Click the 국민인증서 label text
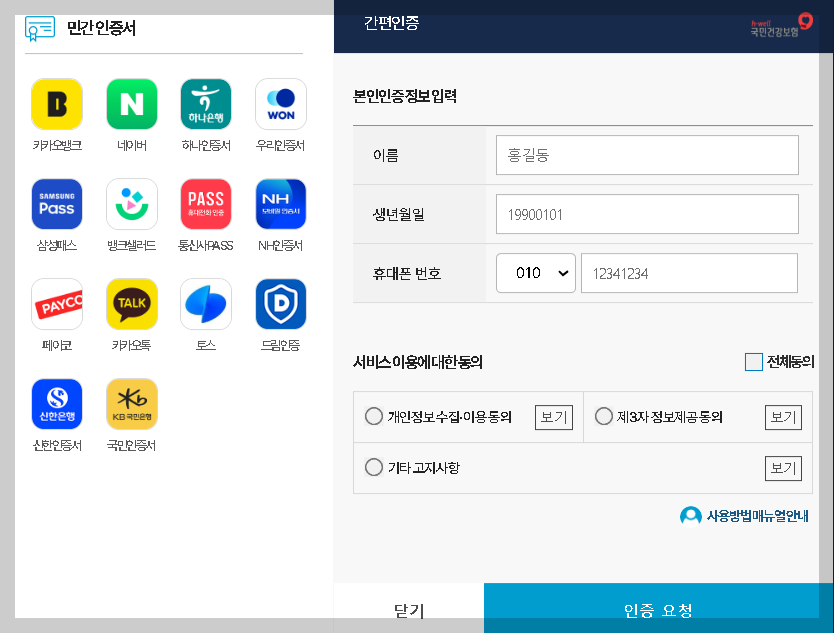The width and height of the screenshot is (834, 633). [x=131, y=445]
